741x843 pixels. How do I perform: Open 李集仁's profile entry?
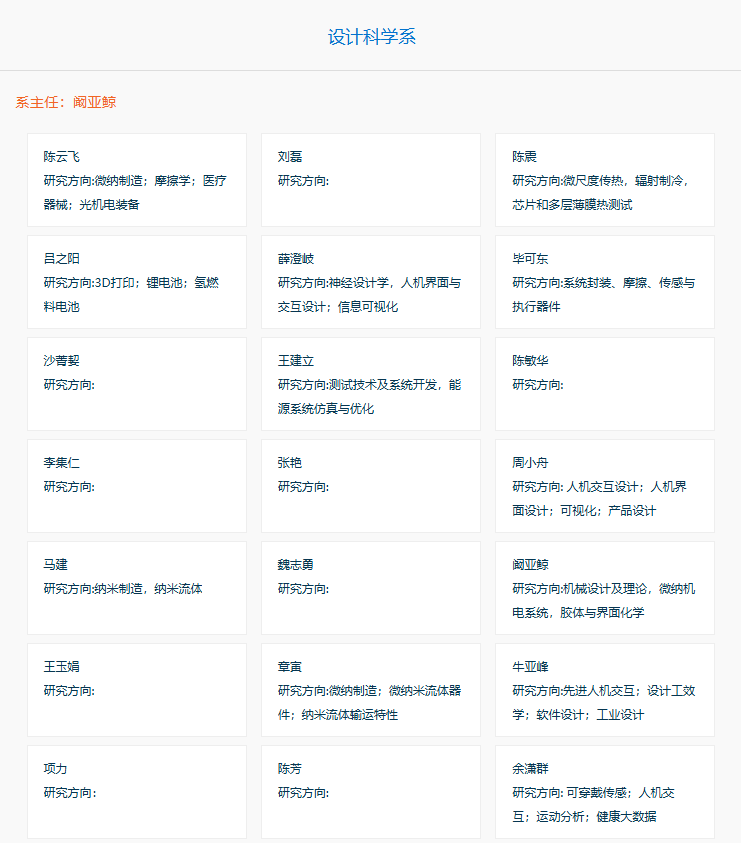137,486
